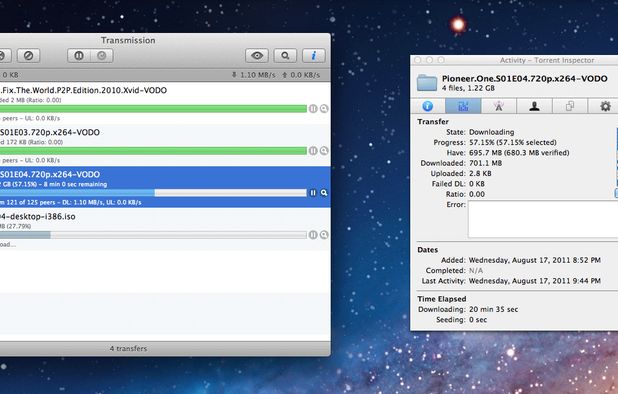Open Quick Look with the eye icon
618x394 pixels.
[257, 56]
